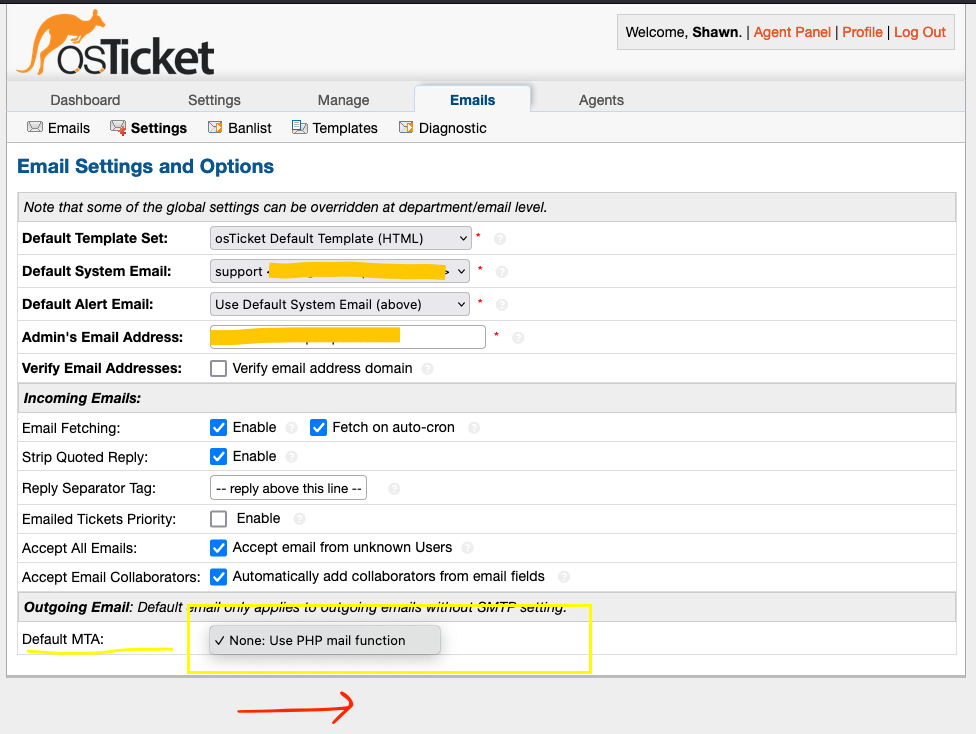Open the Default System Email dropdown
This screenshot has height=734, width=976.
click(340, 271)
